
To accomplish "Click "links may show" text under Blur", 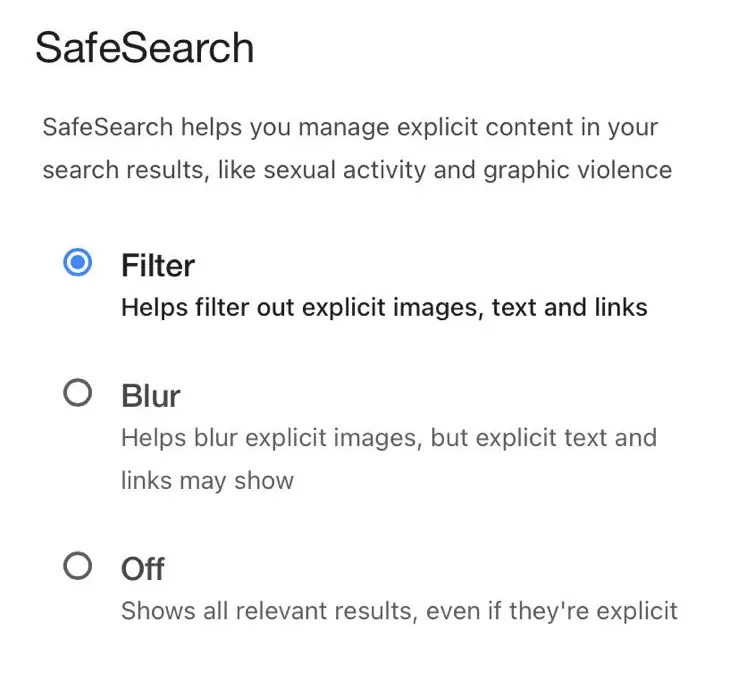I will 207,480.
